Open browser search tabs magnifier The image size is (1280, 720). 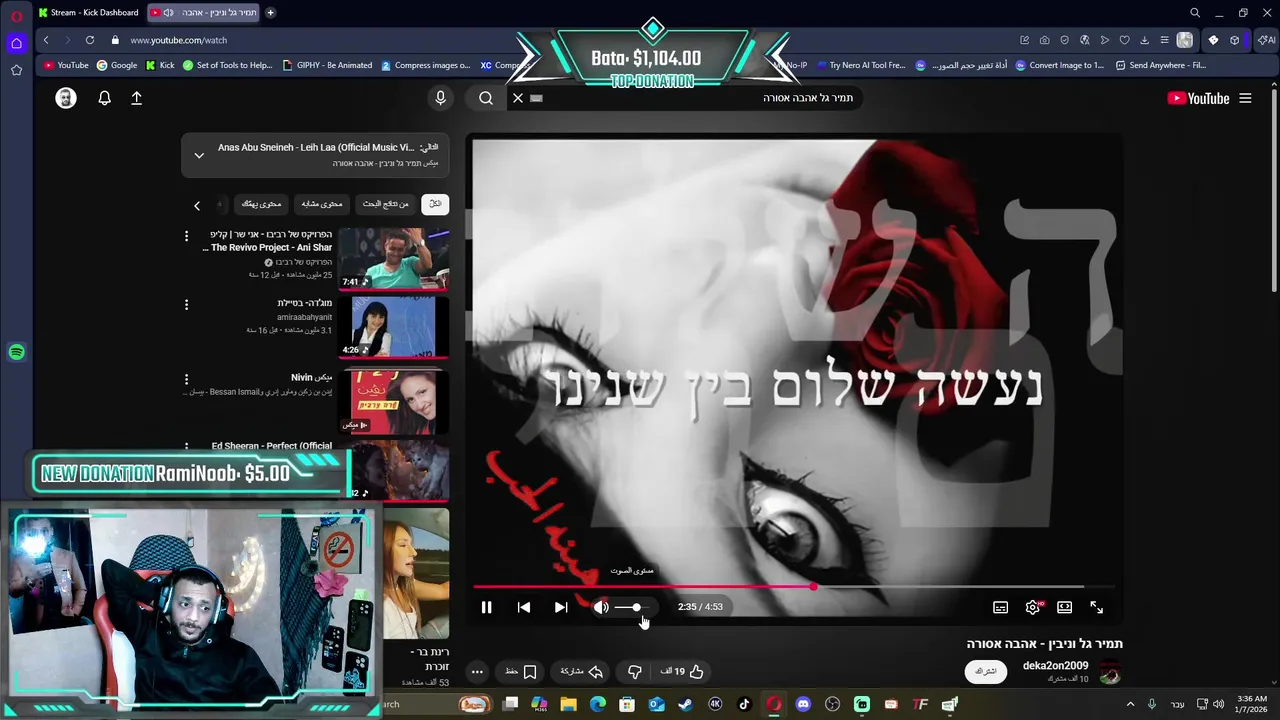(1194, 13)
